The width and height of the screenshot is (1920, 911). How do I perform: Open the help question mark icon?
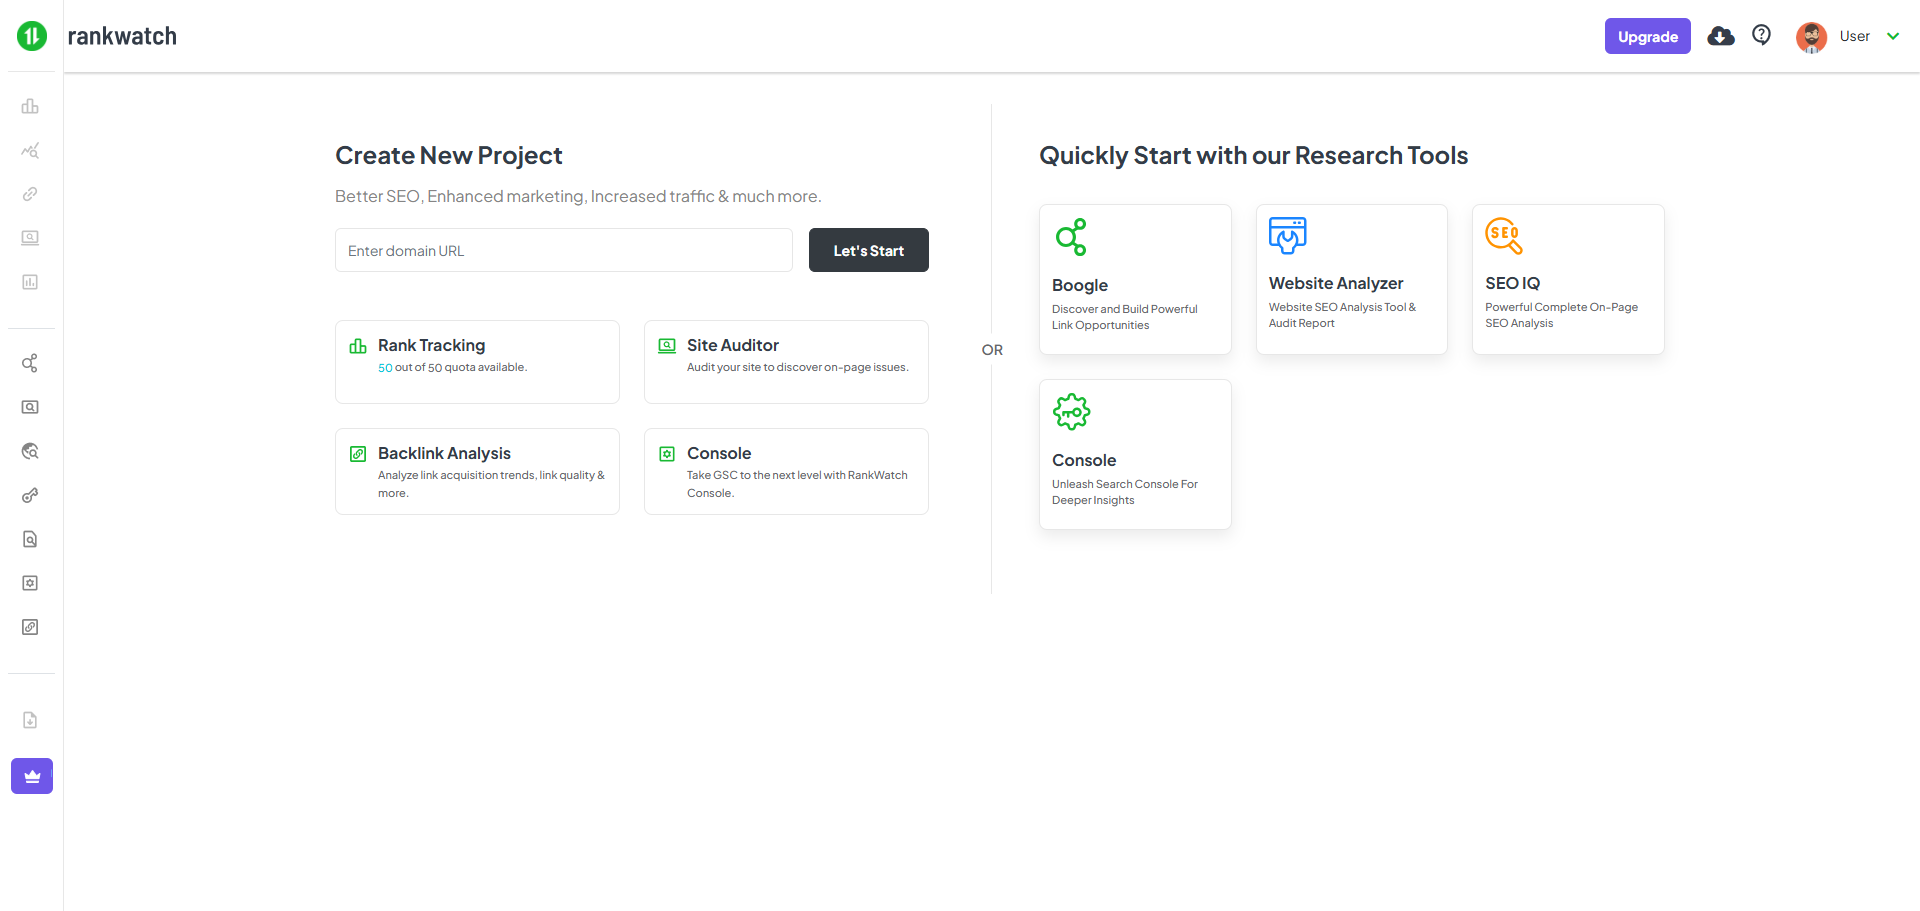click(x=1761, y=36)
